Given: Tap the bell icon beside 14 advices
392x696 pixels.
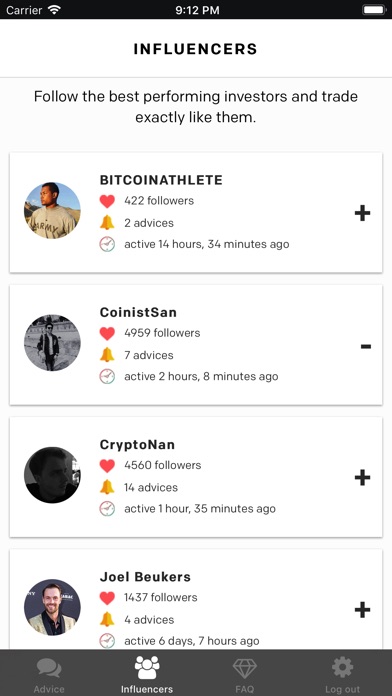Looking at the screenshot, I should [x=107, y=487].
